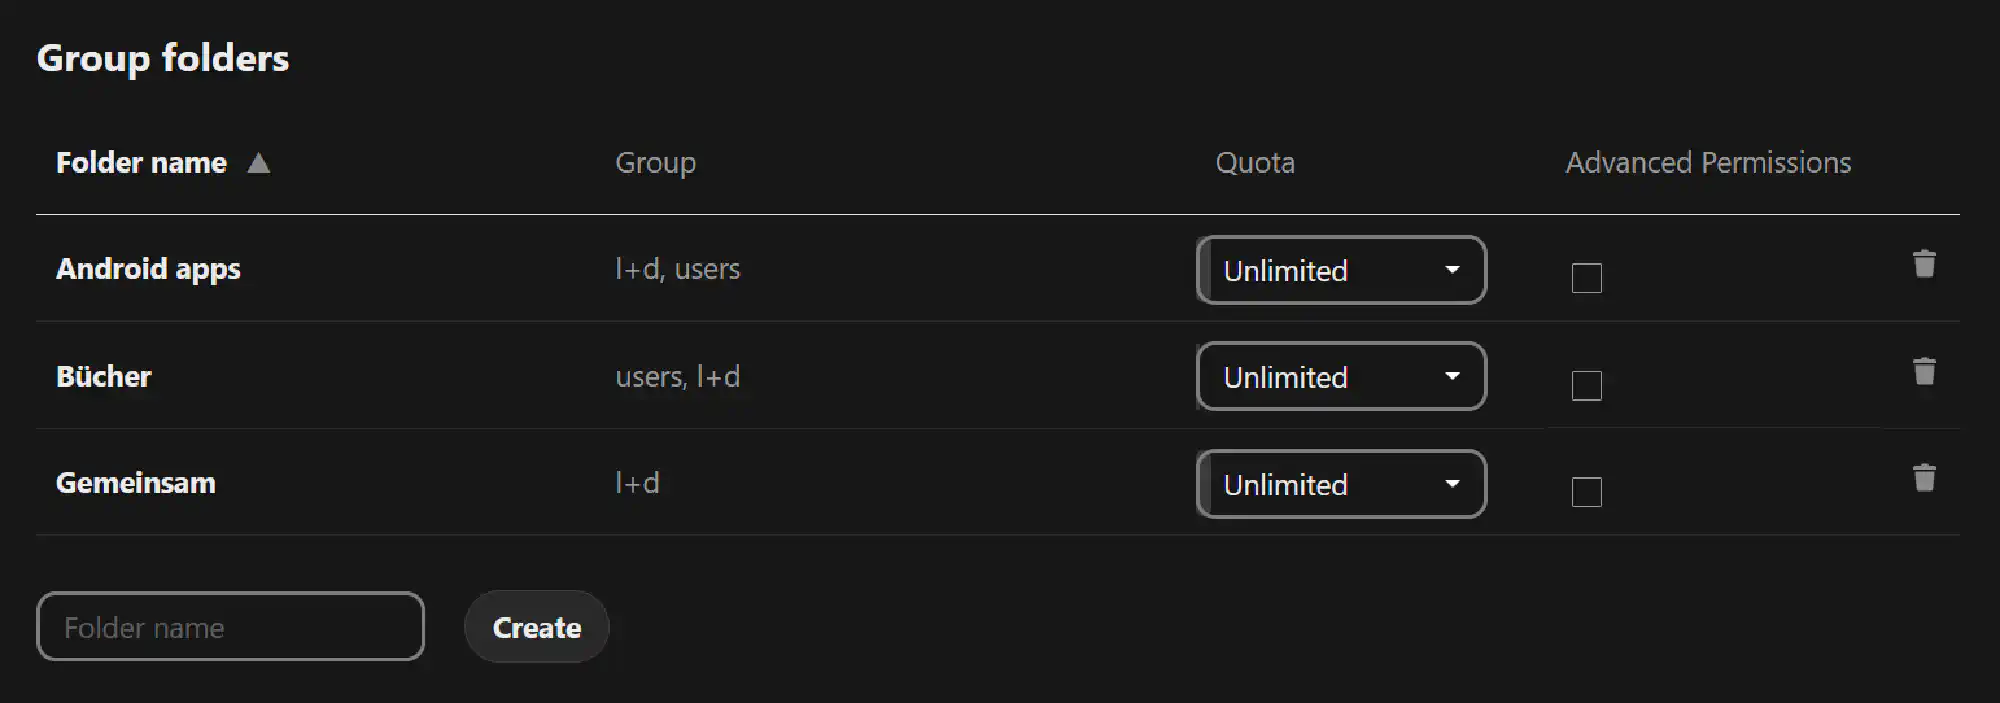Image resolution: width=2000 pixels, height=703 pixels.
Task: Enable Advanced Permissions for Android apps
Action: coord(1586,278)
